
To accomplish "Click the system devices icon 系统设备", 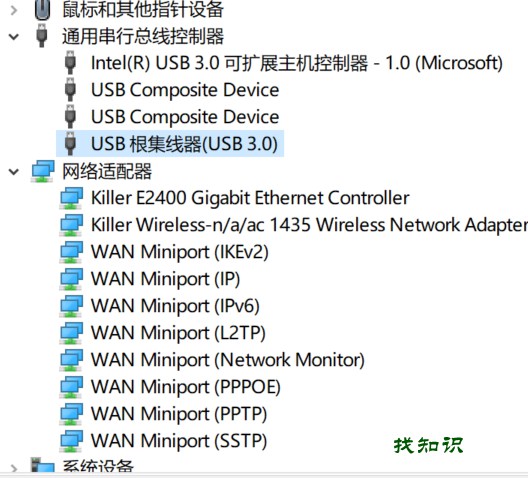I will click(x=42, y=466).
